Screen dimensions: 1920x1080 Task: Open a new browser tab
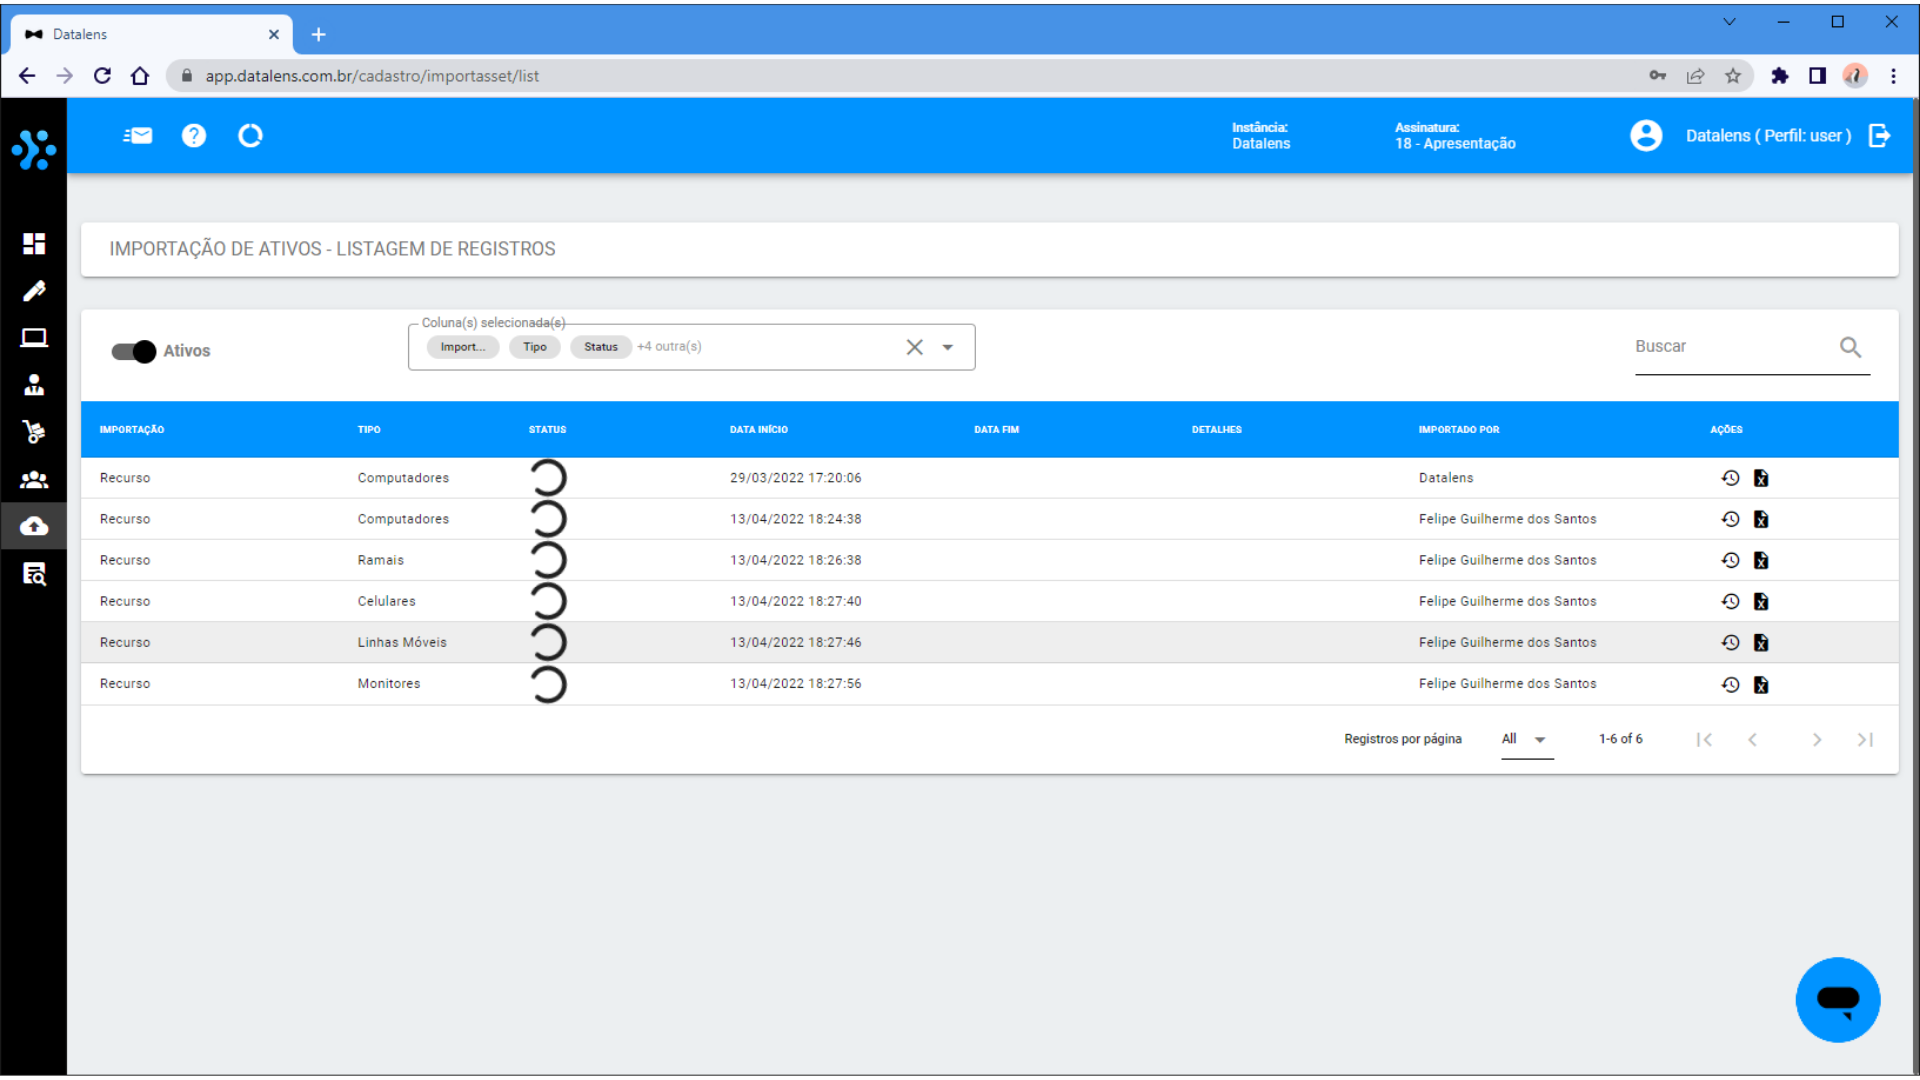click(319, 34)
